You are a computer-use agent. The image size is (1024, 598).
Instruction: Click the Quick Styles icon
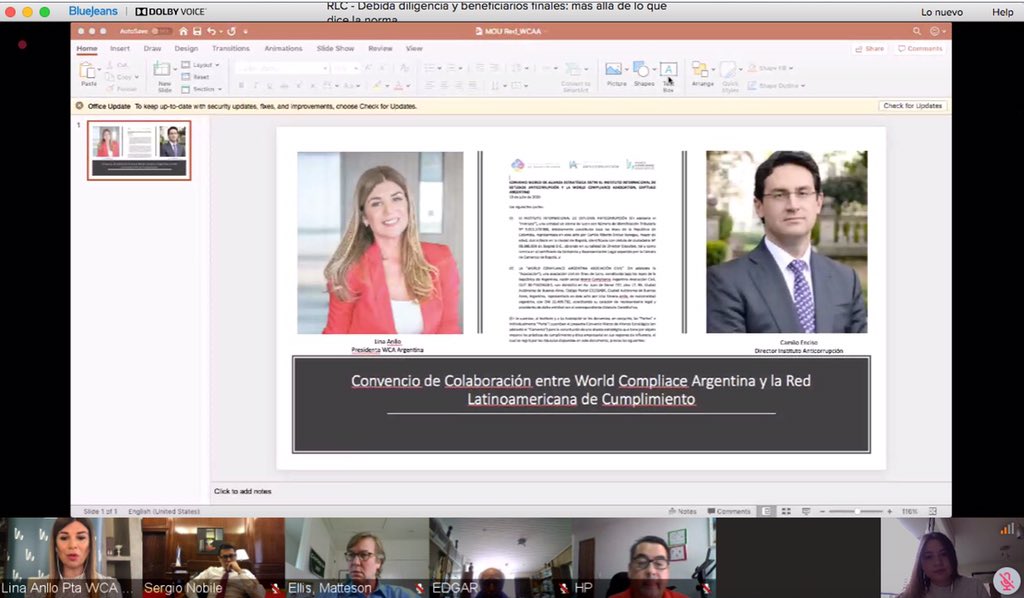729,69
